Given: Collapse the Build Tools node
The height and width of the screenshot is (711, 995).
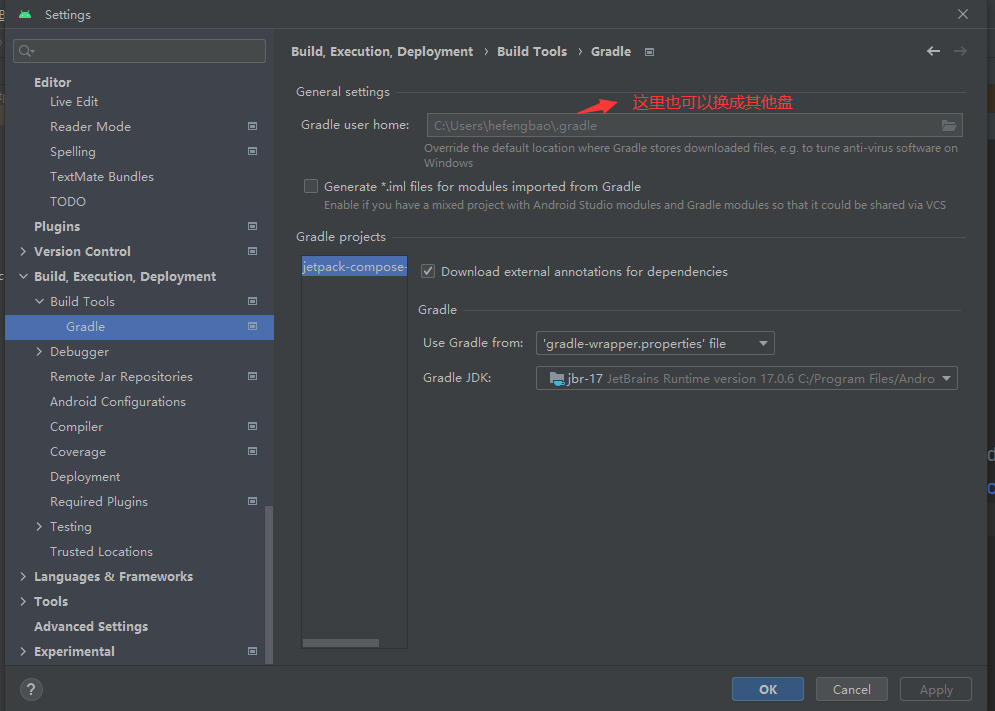Looking at the screenshot, I should click(x=39, y=302).
